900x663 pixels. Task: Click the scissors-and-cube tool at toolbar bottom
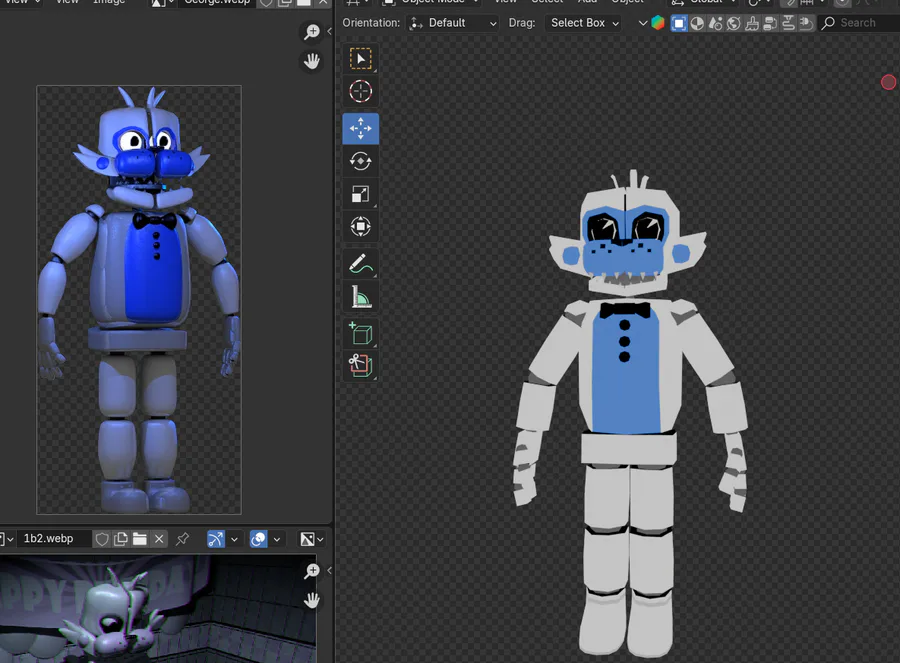(360, 366)
